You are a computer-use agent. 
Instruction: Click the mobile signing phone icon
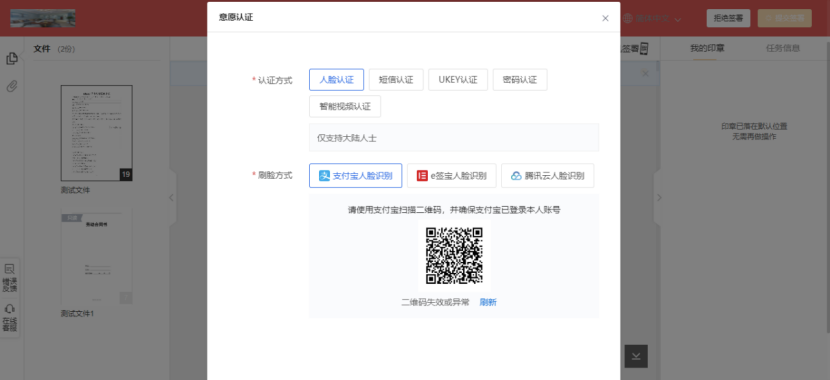(644, 49)
